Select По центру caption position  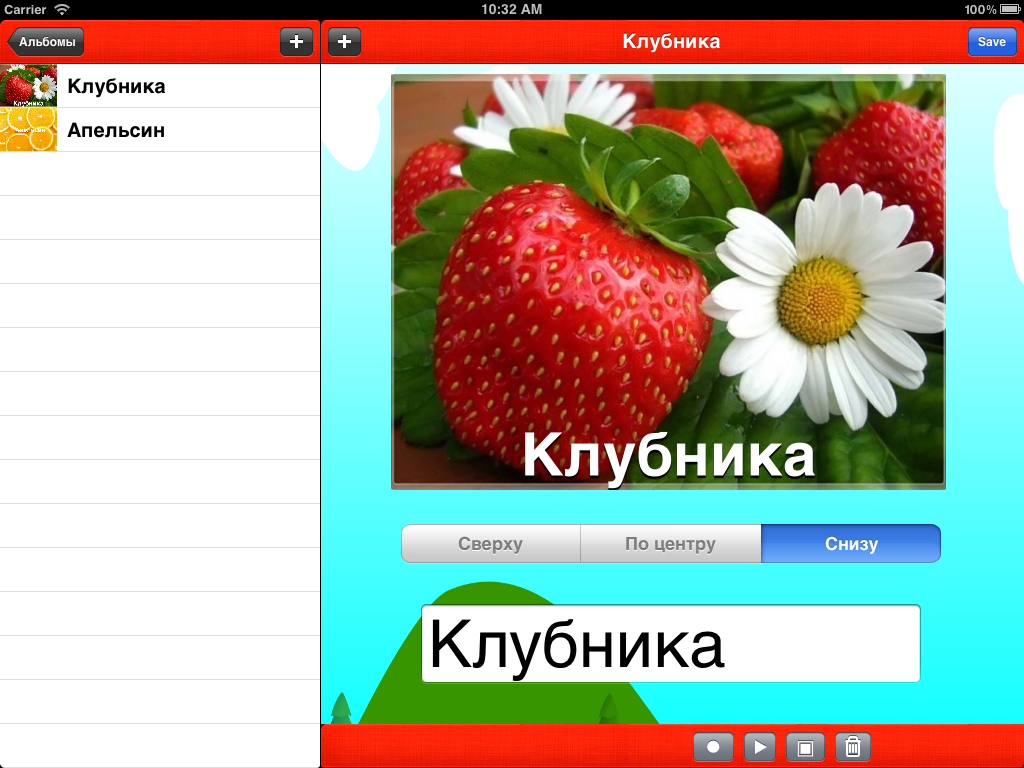point(670,544)
